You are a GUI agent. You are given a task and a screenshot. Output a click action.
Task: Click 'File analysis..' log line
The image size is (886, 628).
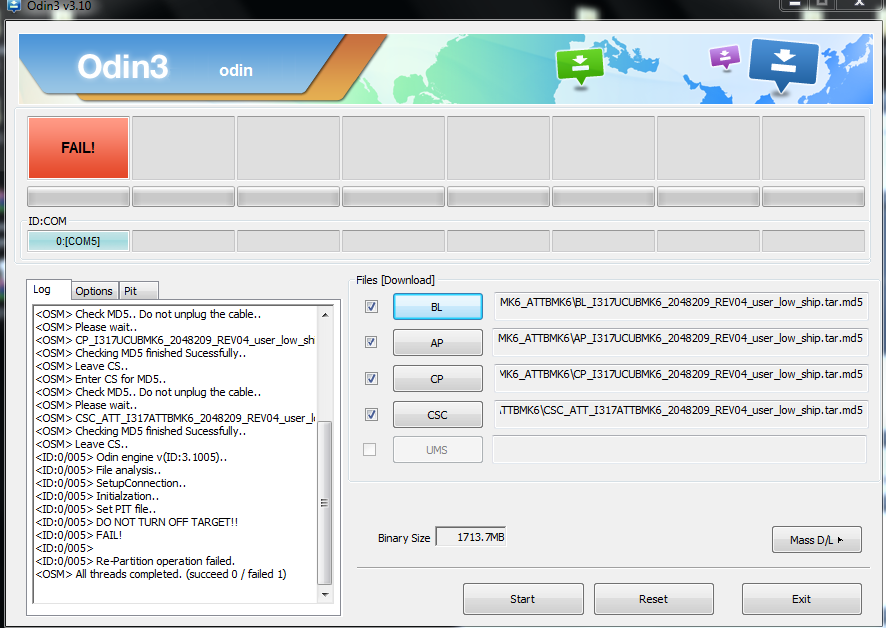click(98, 470)
